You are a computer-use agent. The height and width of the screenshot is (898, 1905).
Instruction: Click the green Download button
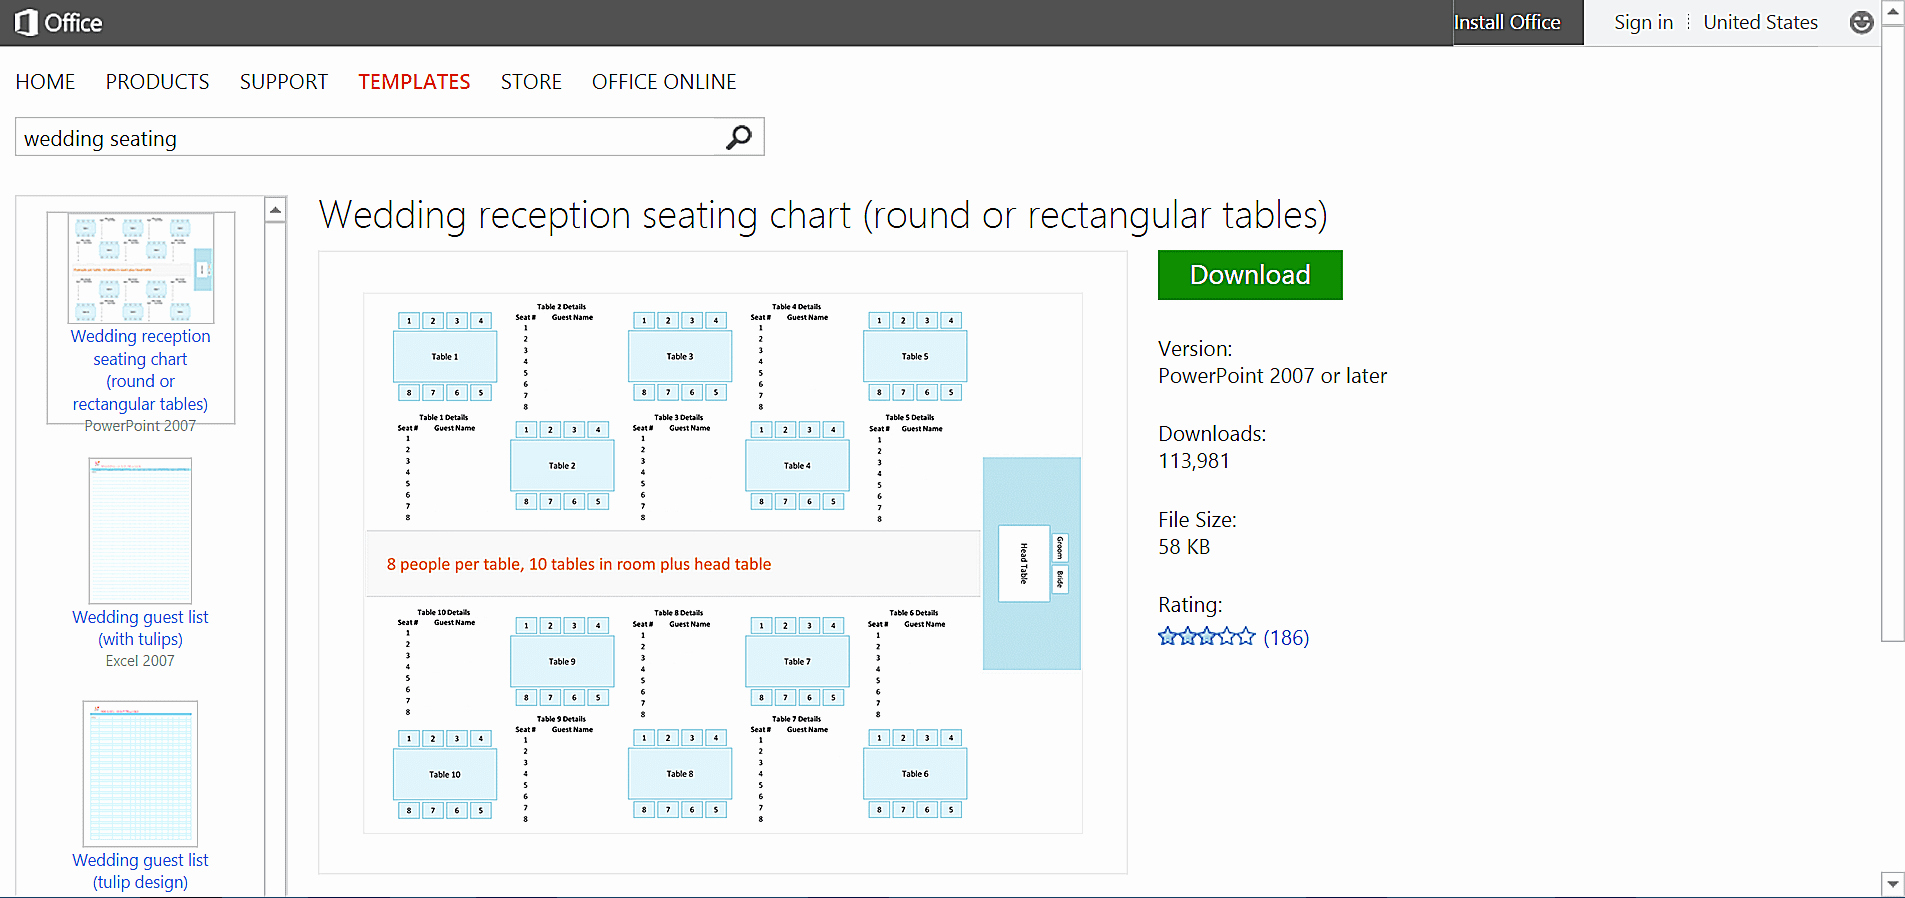click(x=1250, y=275)
